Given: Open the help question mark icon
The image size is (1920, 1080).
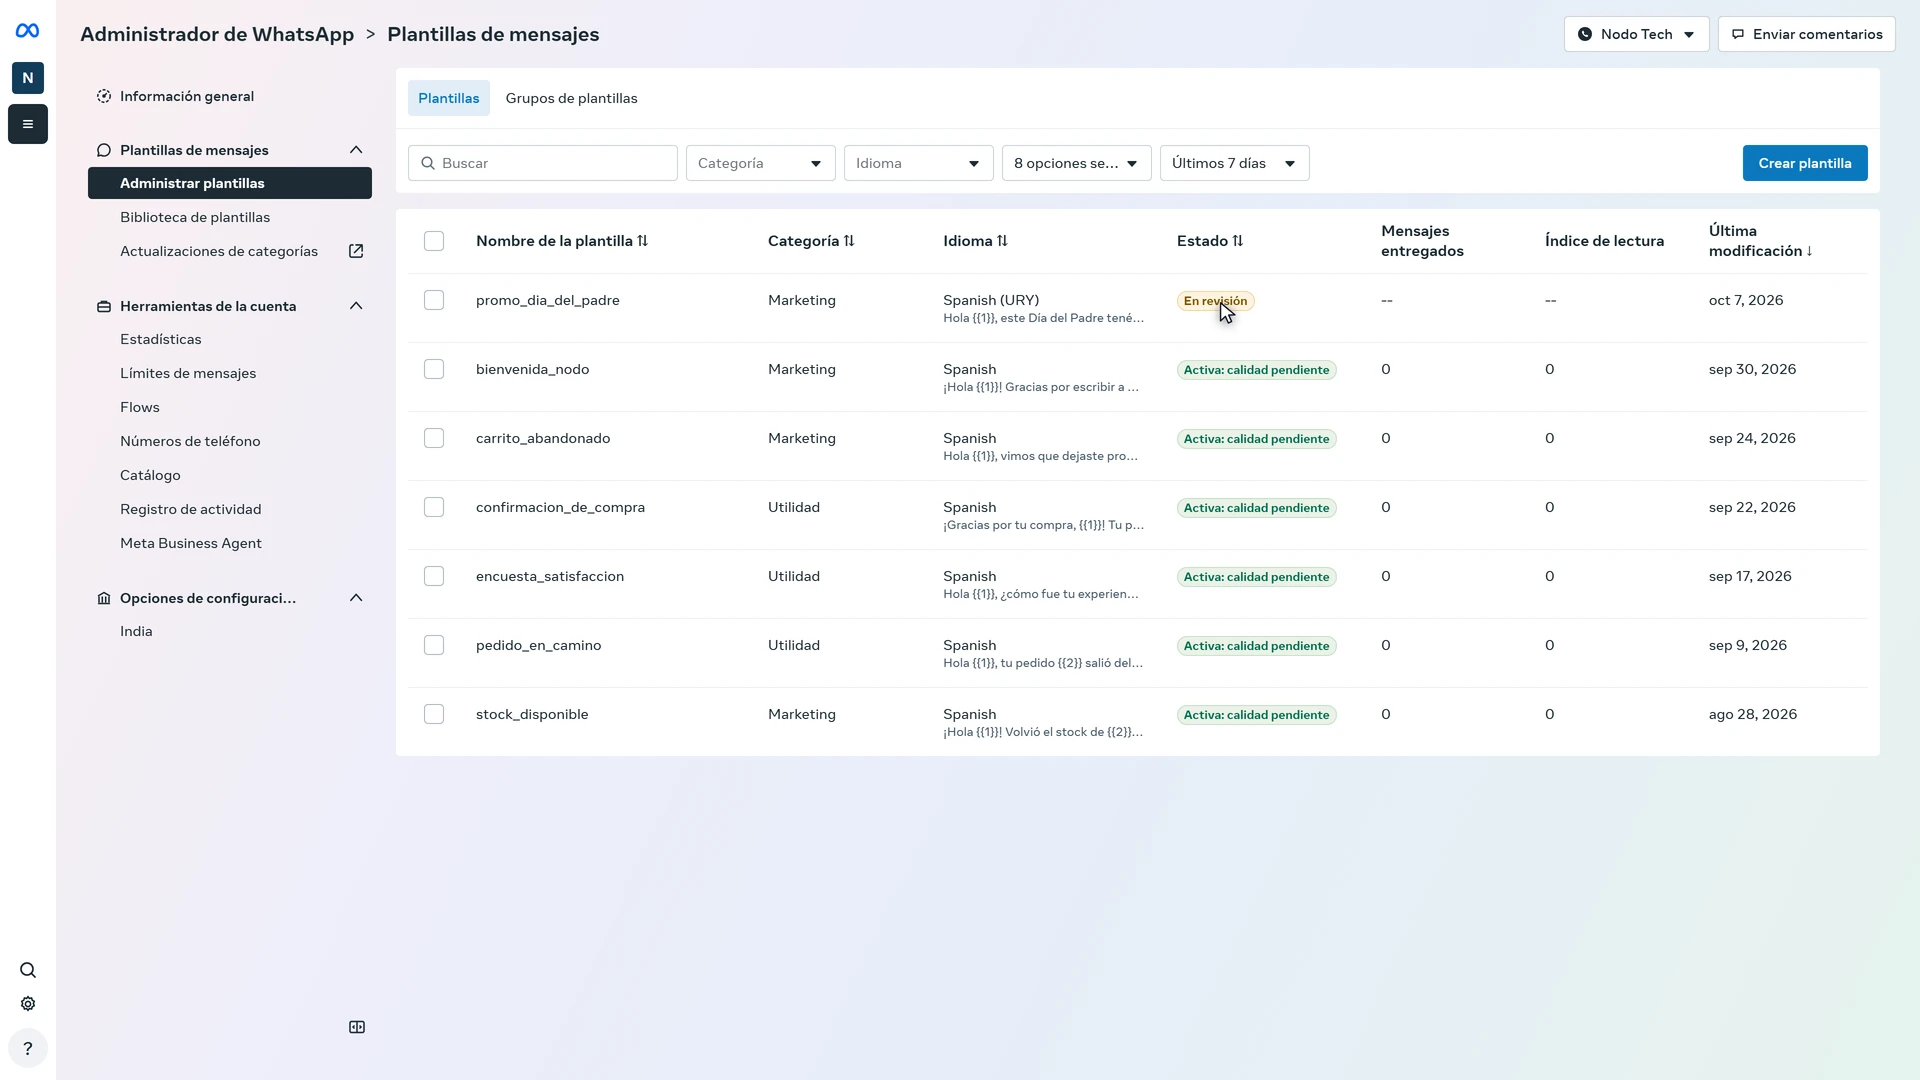Looking at the screenshot, I should pos(28,1049).
